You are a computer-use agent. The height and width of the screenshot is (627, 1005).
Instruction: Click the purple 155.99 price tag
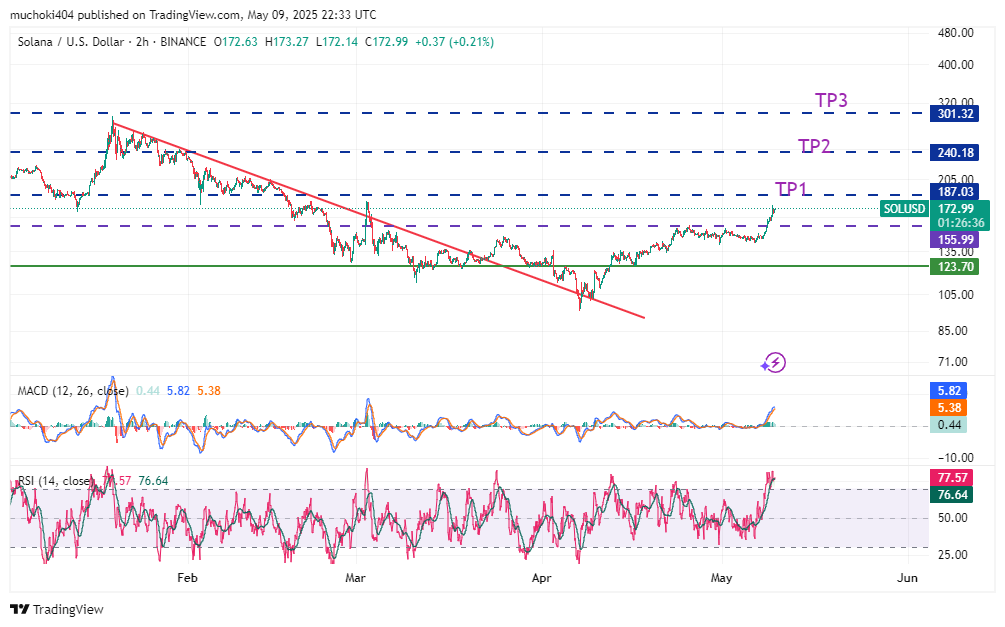click(x=956, y=240)
